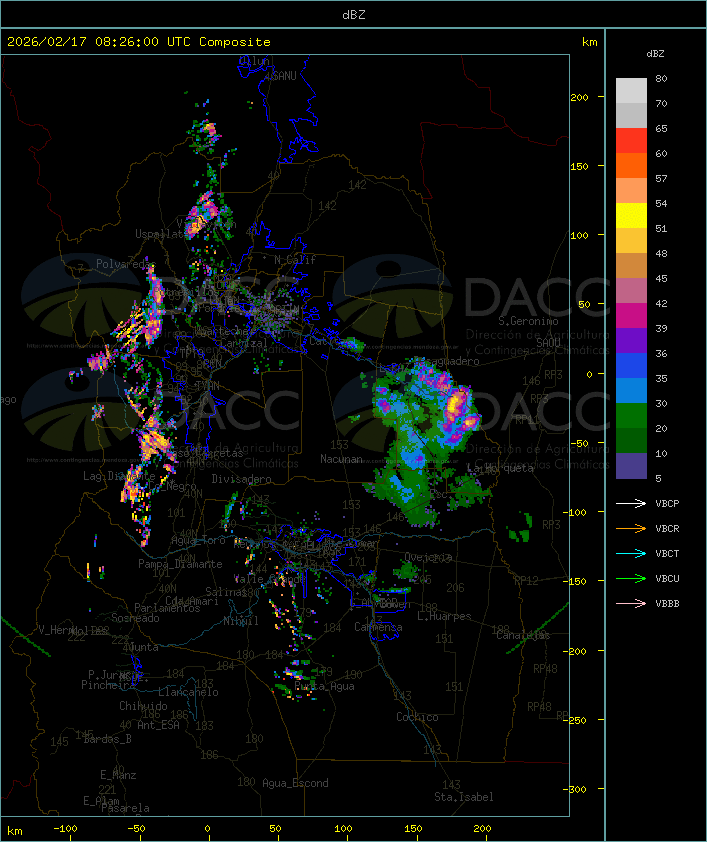
Task: Pick the orange 57–60 dBZ legend swatch
Action: click(631, 165)
